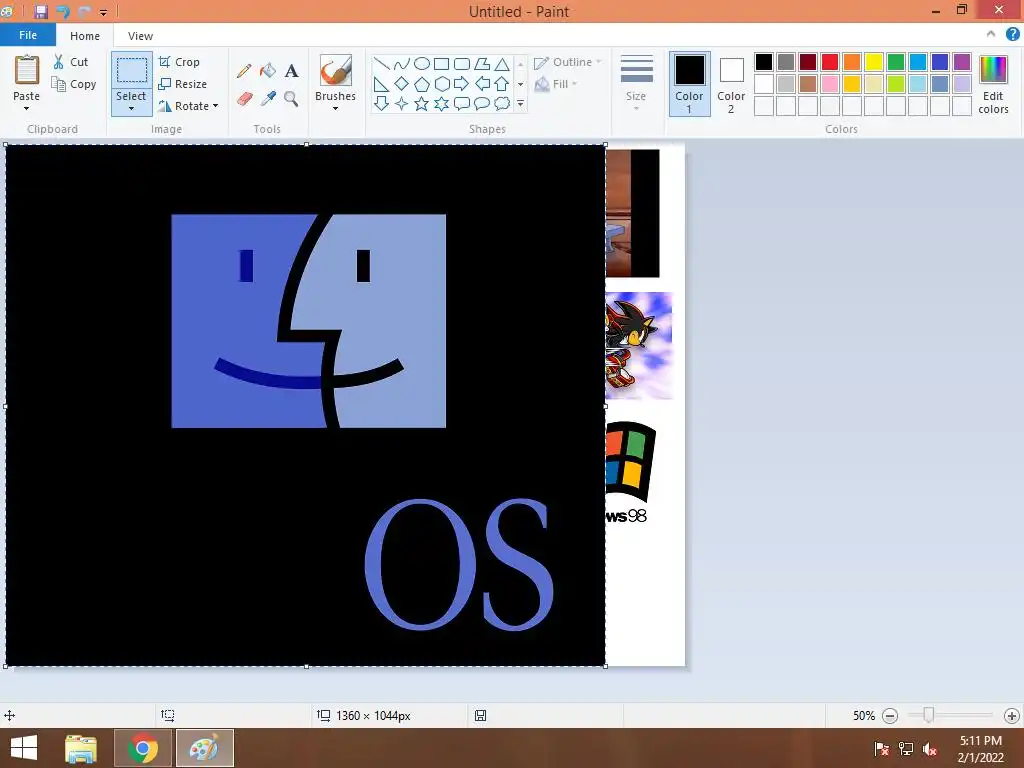Image resolution: width=1024 pixels, height=768 pixels.
Task: Choose the Up arrow shape
Action: [x=502, y=84]
